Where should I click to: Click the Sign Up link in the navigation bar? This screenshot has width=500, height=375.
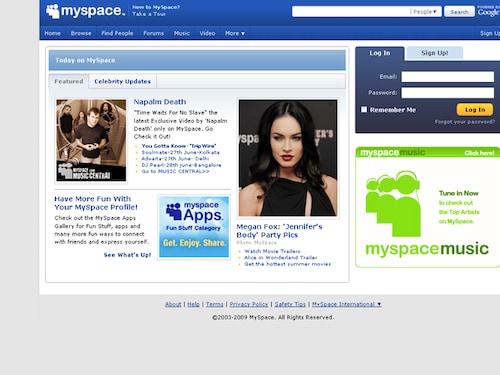pos(490,33)
